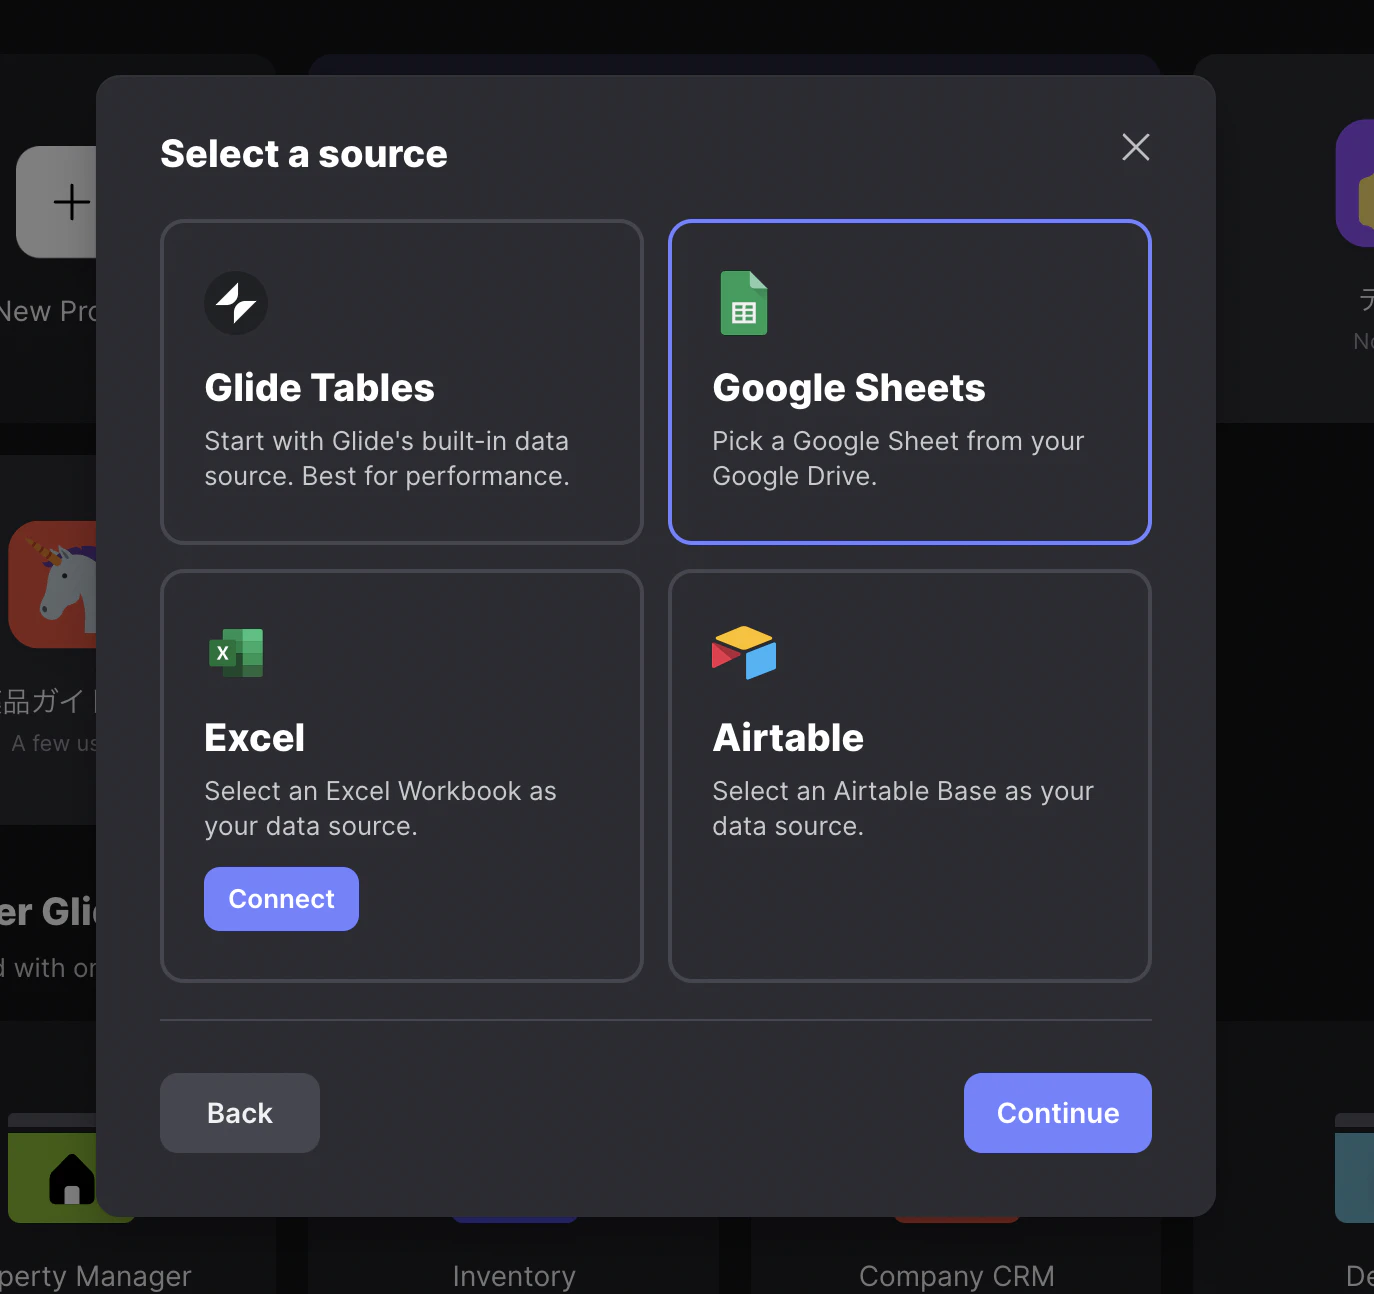The width and height of the screenshot is (1374, 1294).
Task: Close the Select a source dialog
Action: click(x=1136, y=147)
